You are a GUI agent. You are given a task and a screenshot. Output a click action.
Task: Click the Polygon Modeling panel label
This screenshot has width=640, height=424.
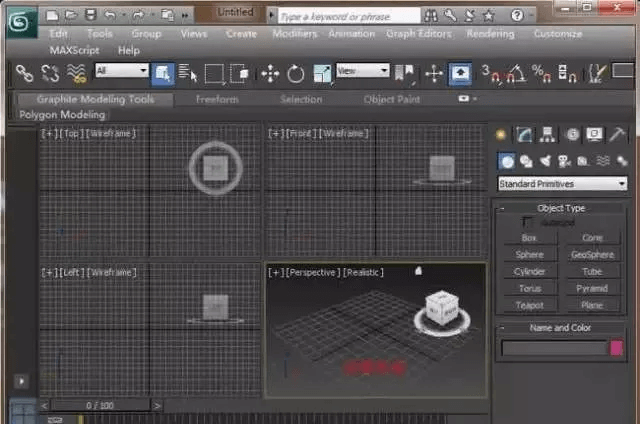click(62, 115)
